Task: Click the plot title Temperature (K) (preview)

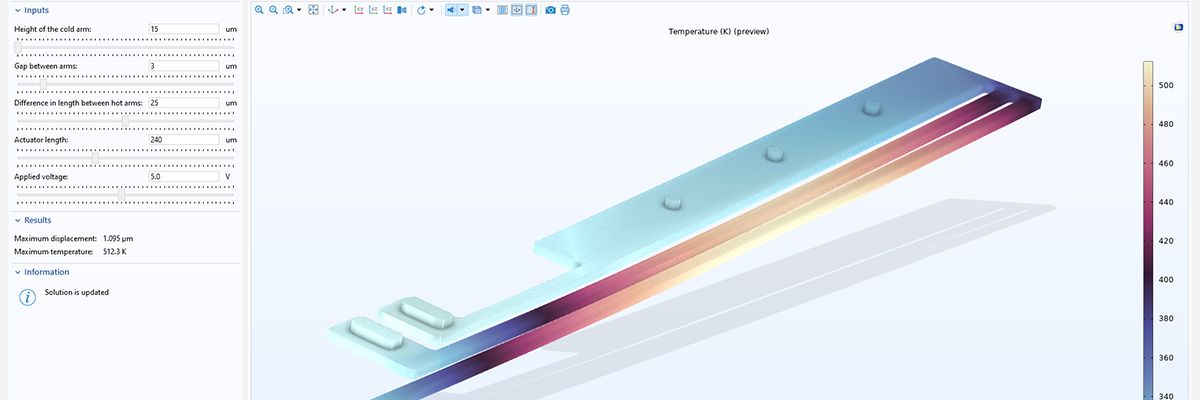Action: tap(718, 32)
